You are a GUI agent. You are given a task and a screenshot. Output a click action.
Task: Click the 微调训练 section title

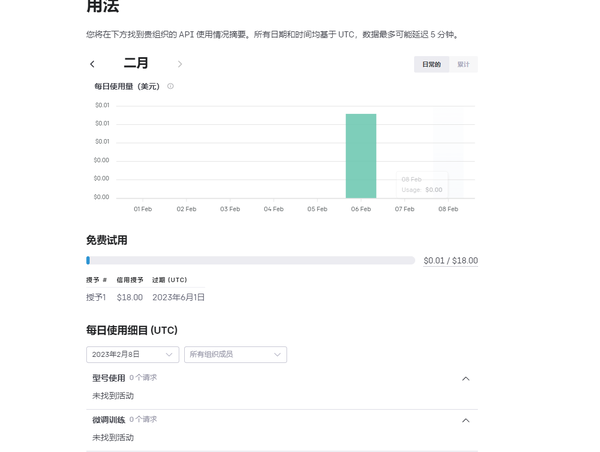[108, 420]
